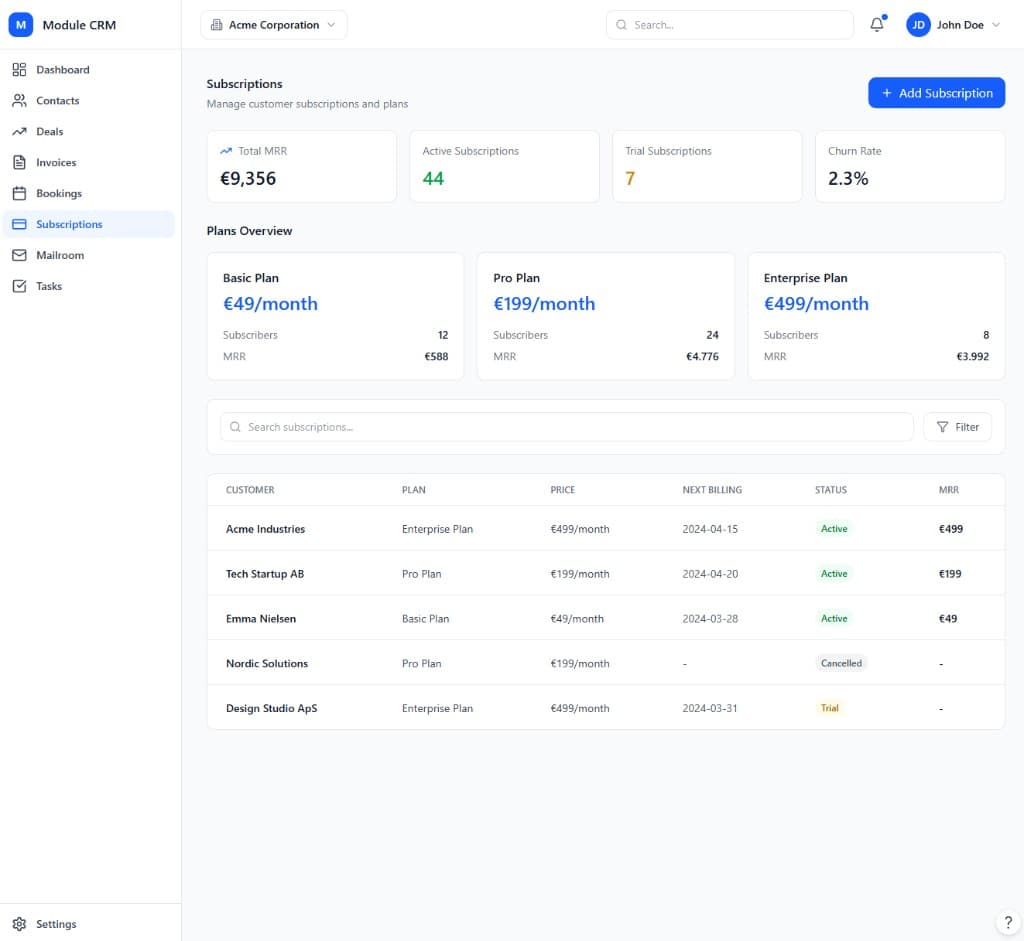Screen dimensions: 1024x941
Task: Click the 2.3% churn rate value
Action: (x=848, y=178)
